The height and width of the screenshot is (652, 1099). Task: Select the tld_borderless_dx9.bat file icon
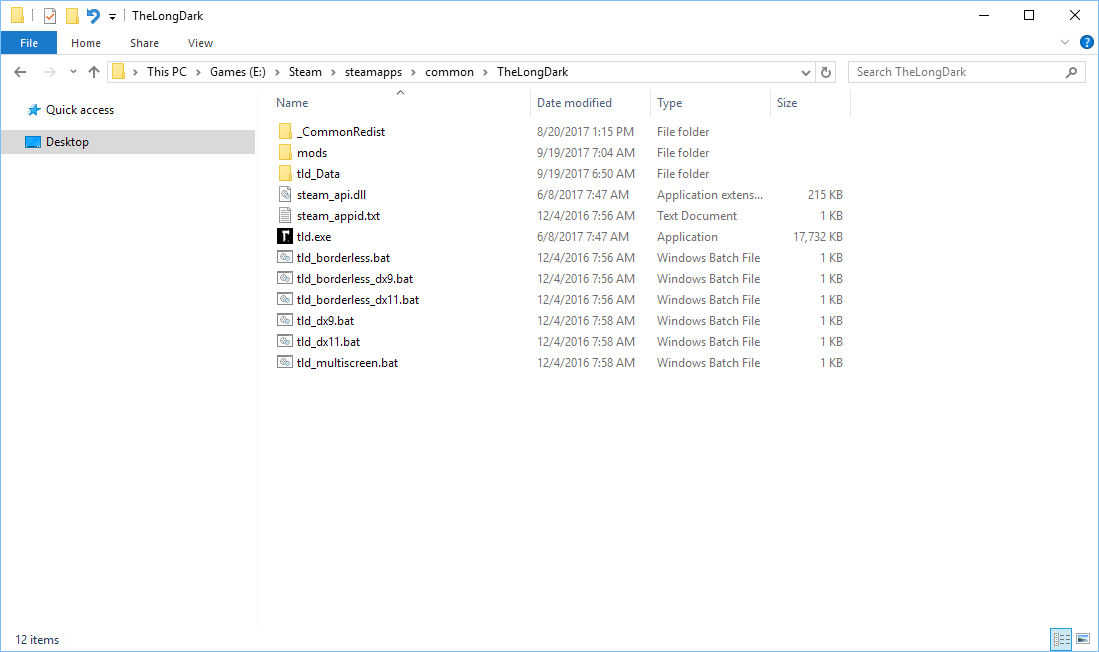point(285,278)
